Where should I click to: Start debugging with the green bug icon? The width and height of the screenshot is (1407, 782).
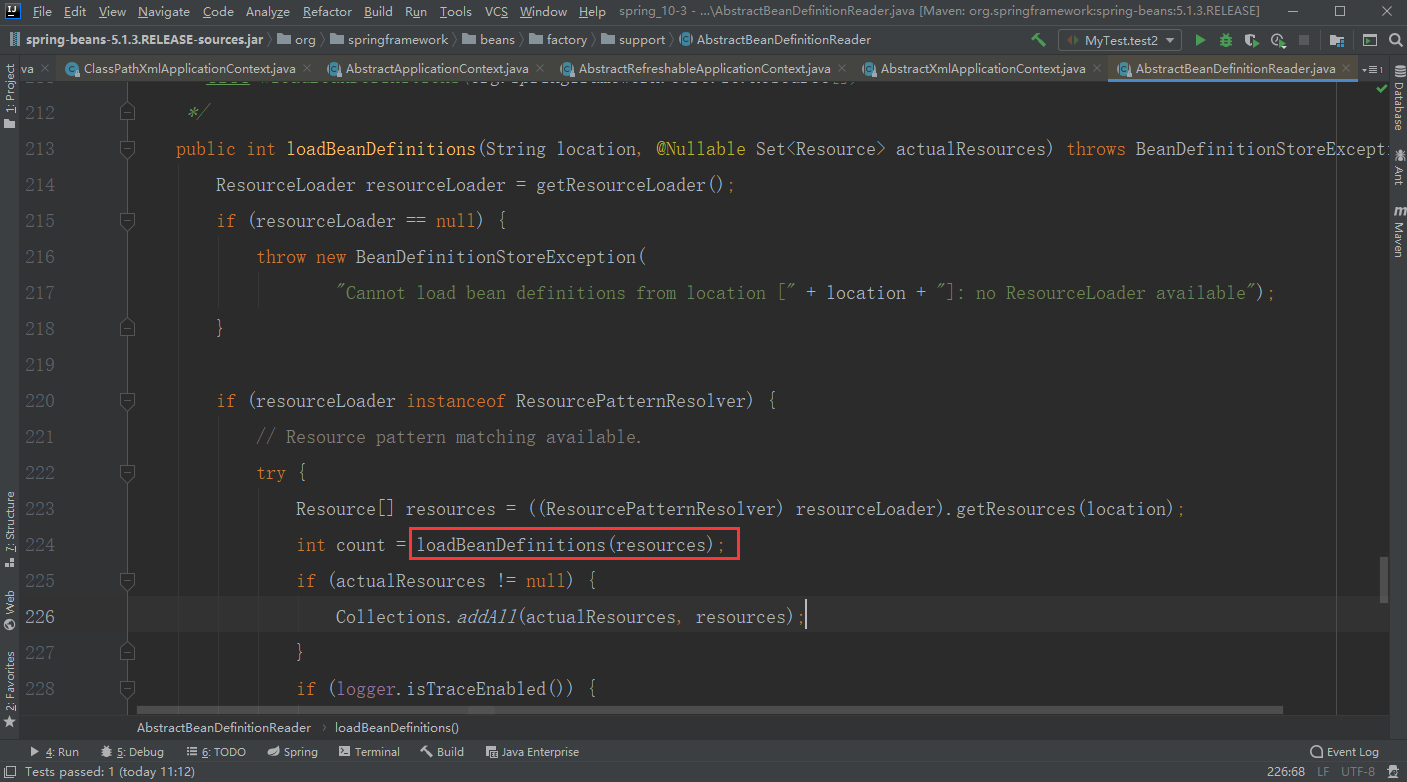(1226, 40)
